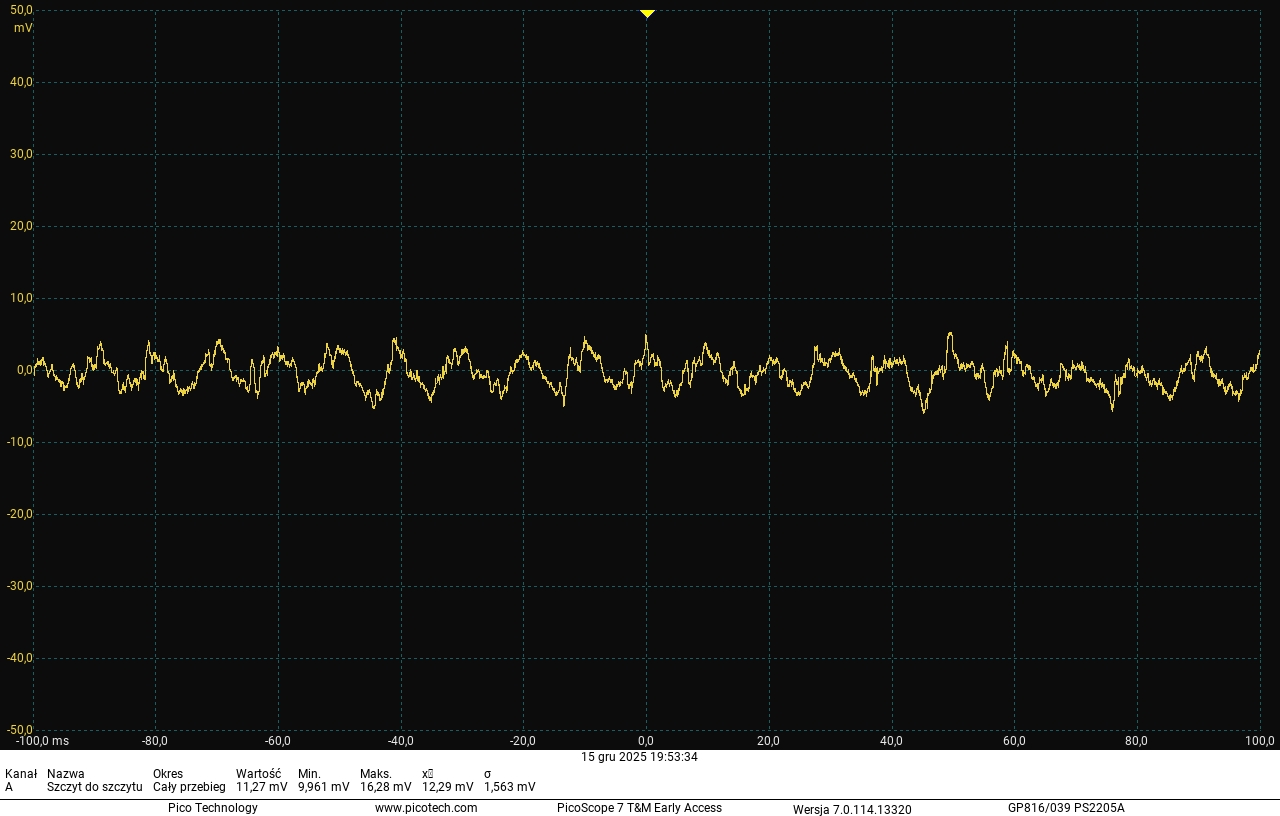Screen dimensions: 1280x816
Task: Click the 11,27 mV measurement value
Action: click(x=261, y=787)
